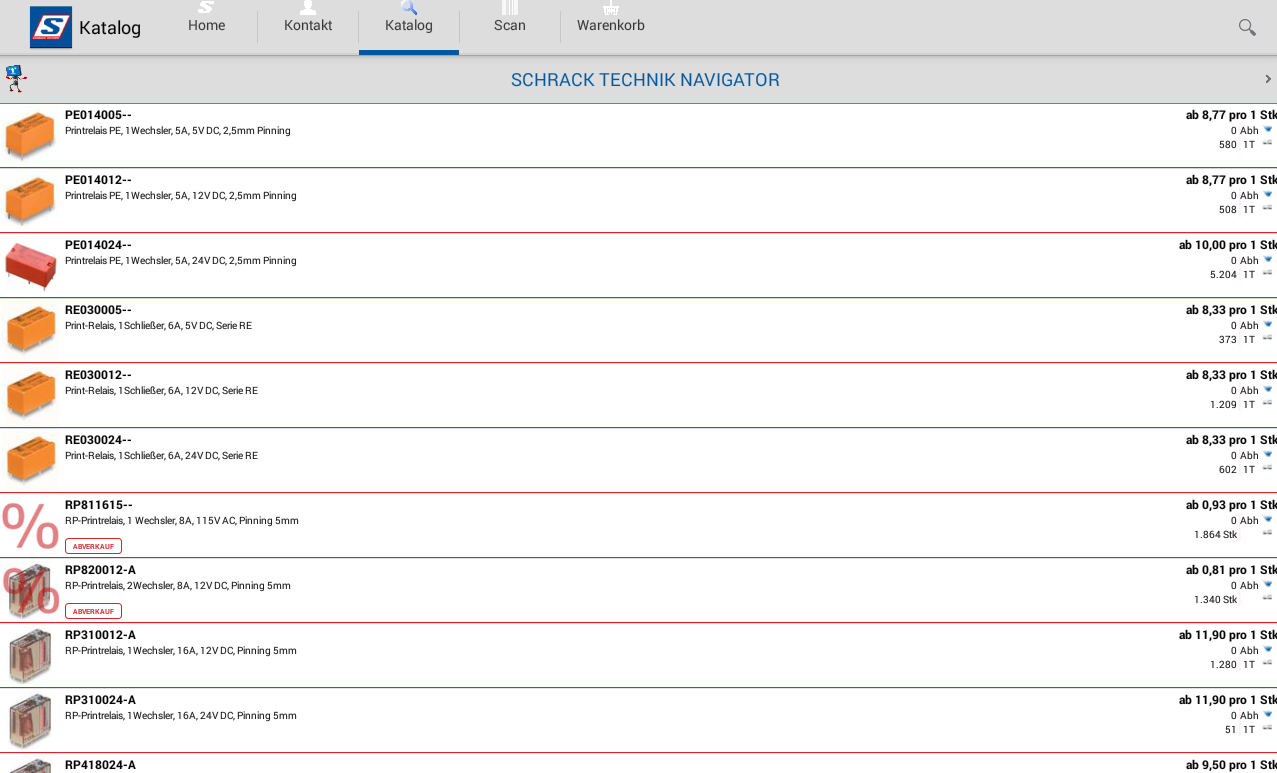This screenshot has height=773, width=1277.
Task: Open the SCHRACK TECHNIK NAVIGATOR link
Action: pyautogui.click(x=645, y=80)
